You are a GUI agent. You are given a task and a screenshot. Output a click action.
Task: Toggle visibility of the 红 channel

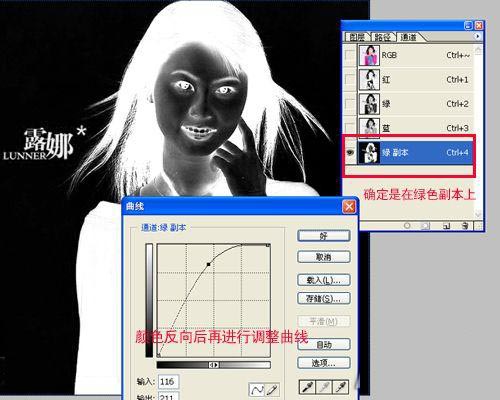tap(350, 79)
